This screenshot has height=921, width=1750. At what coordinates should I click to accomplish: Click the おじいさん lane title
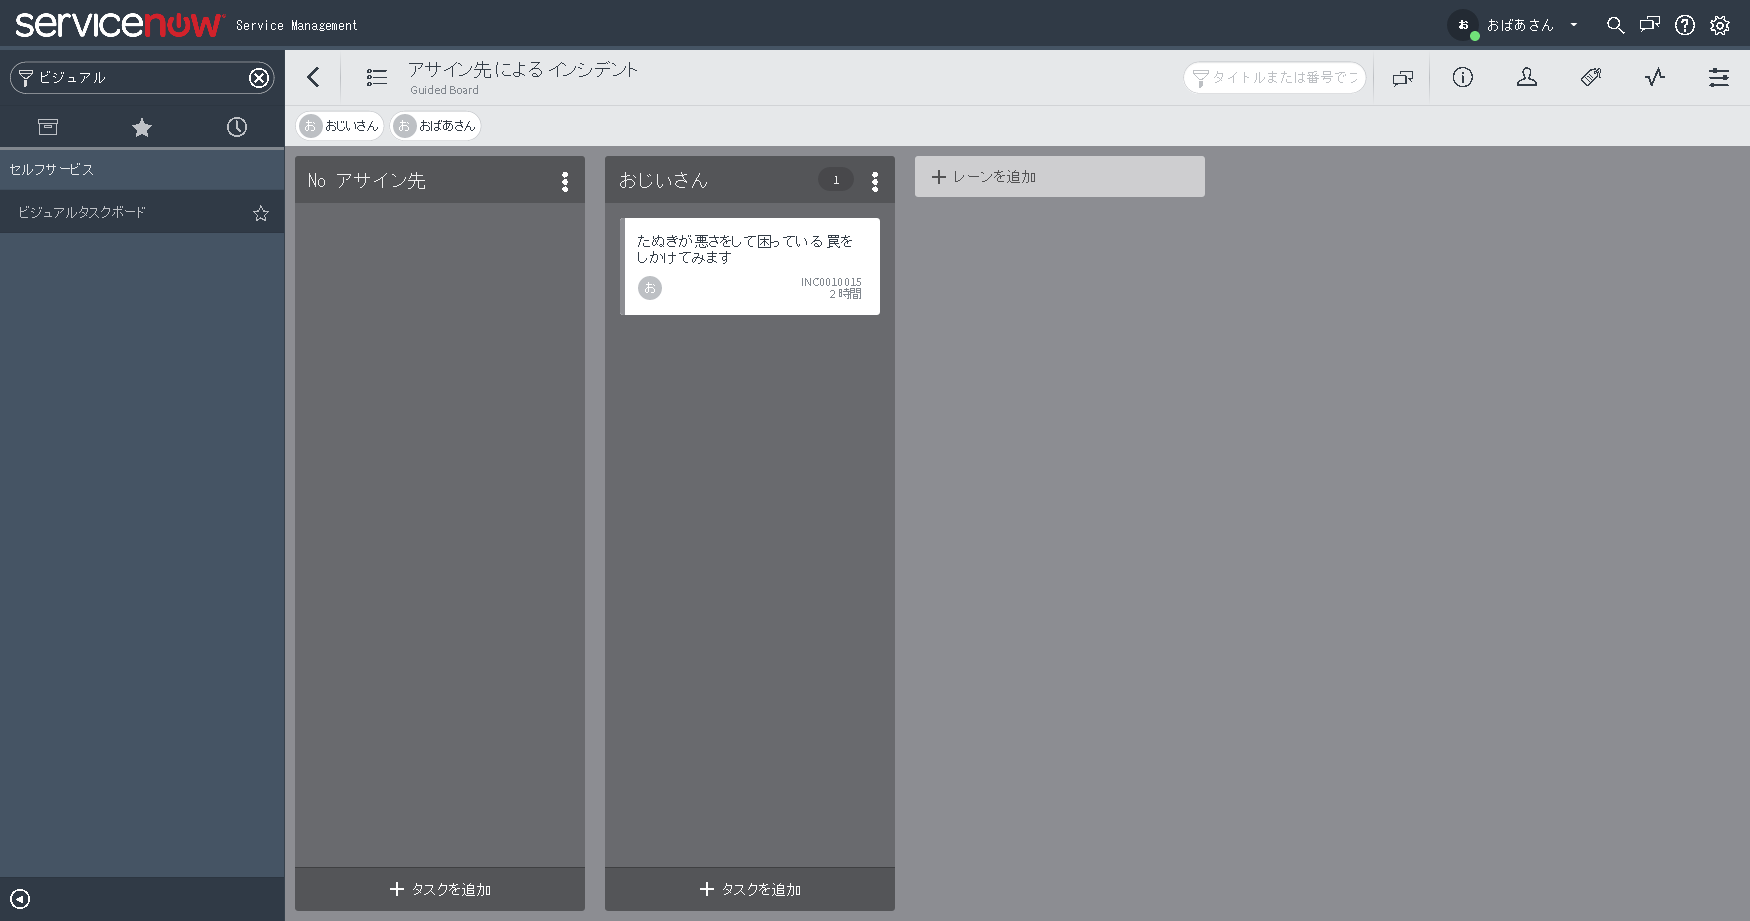663,180
